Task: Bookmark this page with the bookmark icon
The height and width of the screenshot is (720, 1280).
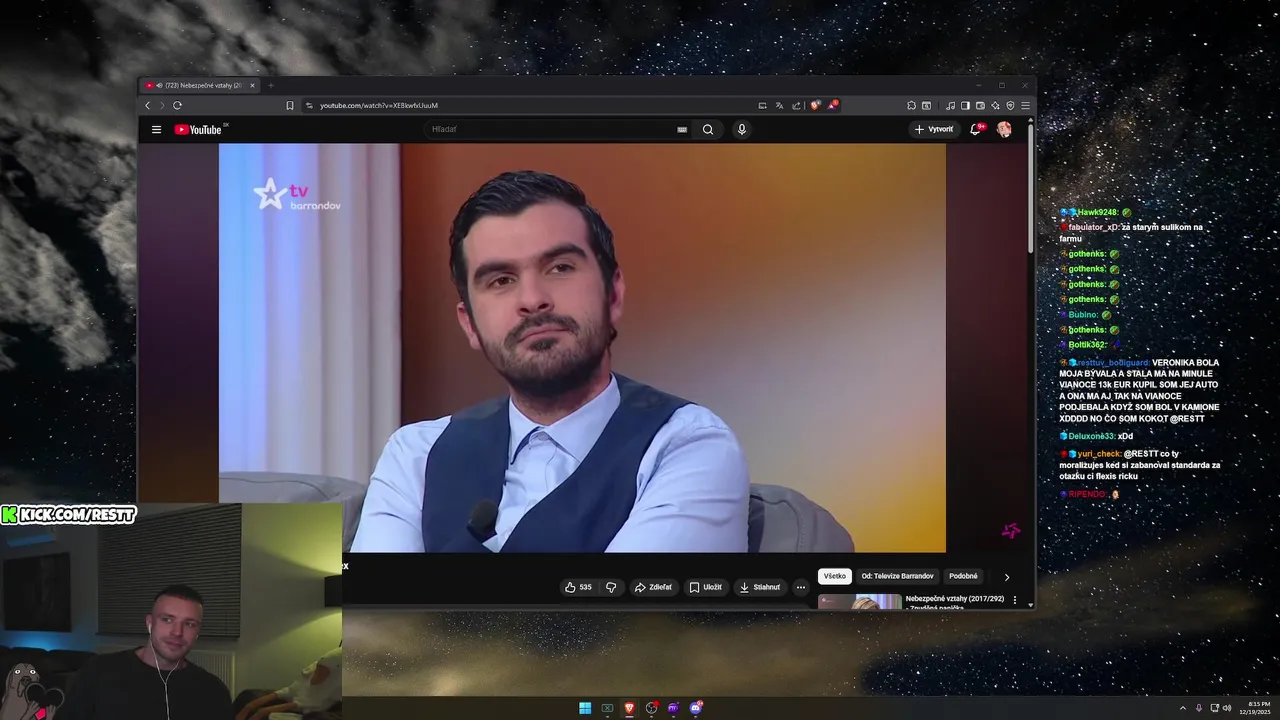Action: click(x=290, y=105)
